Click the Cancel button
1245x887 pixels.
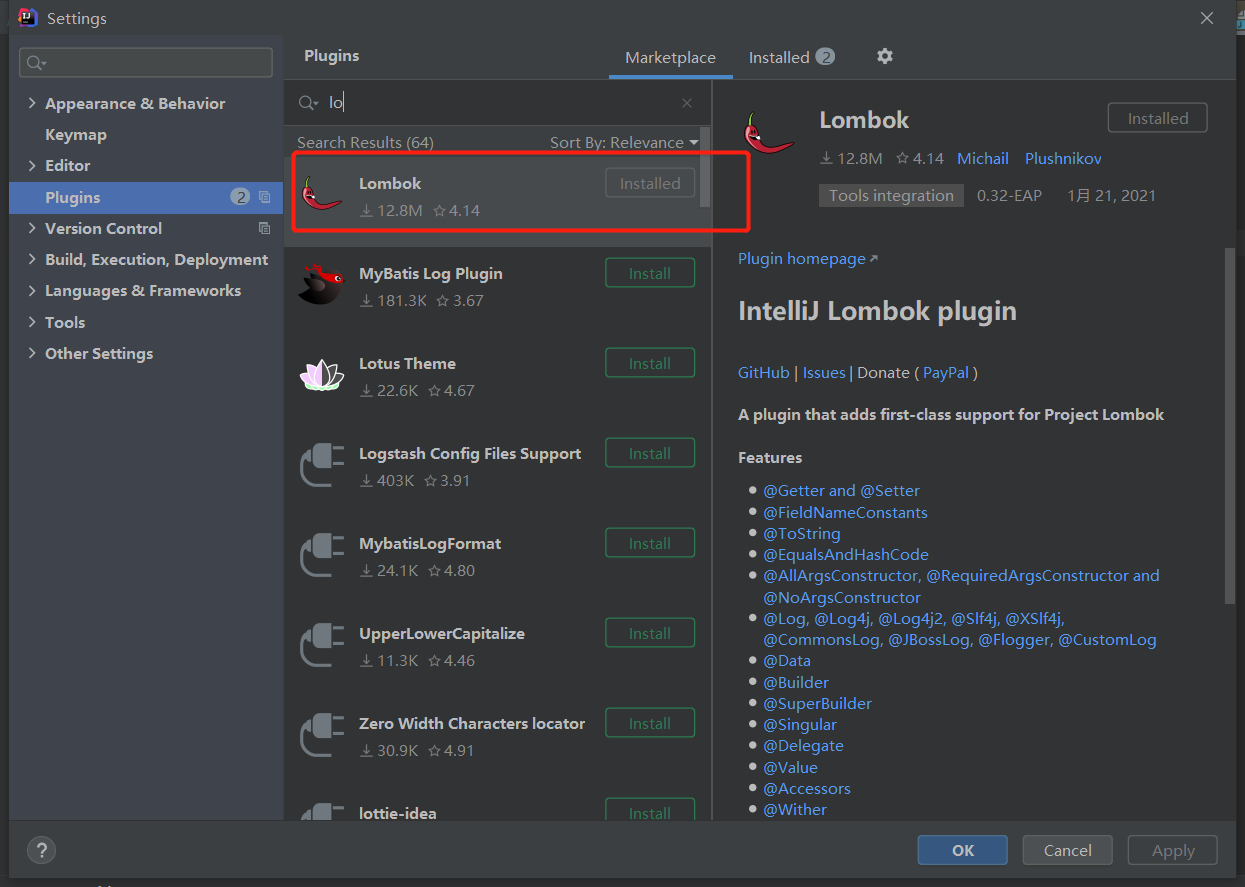coord(1068,850)
